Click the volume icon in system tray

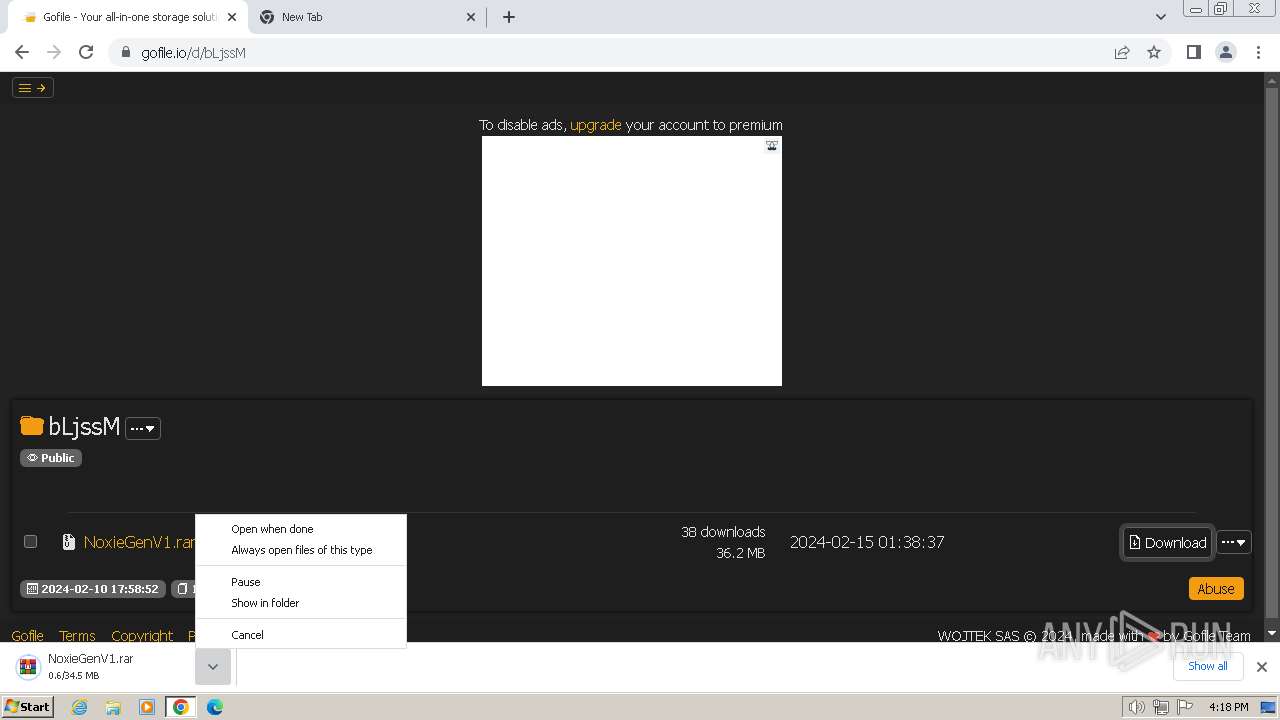[1137, 707]
